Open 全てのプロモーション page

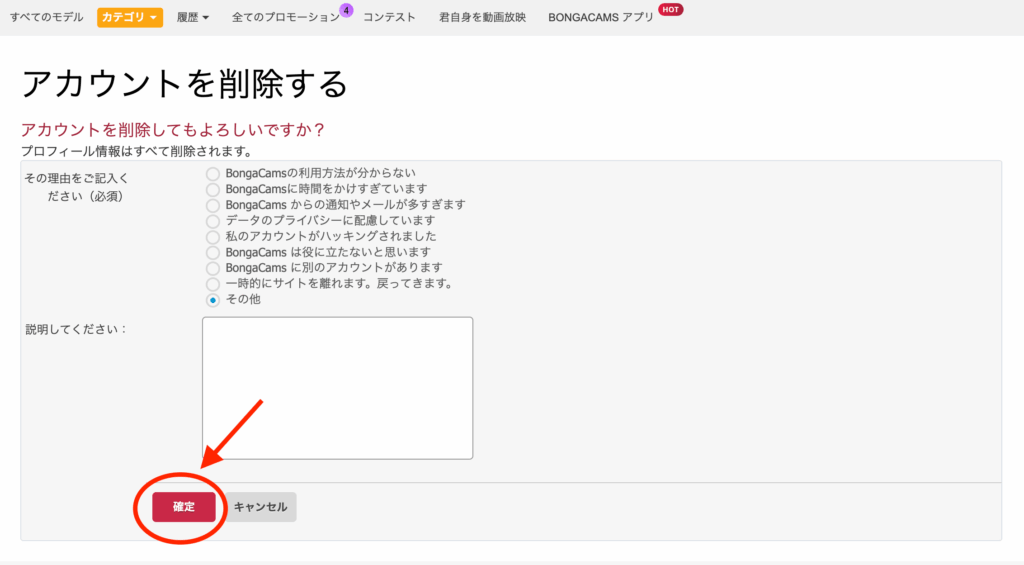pos(285,18)
